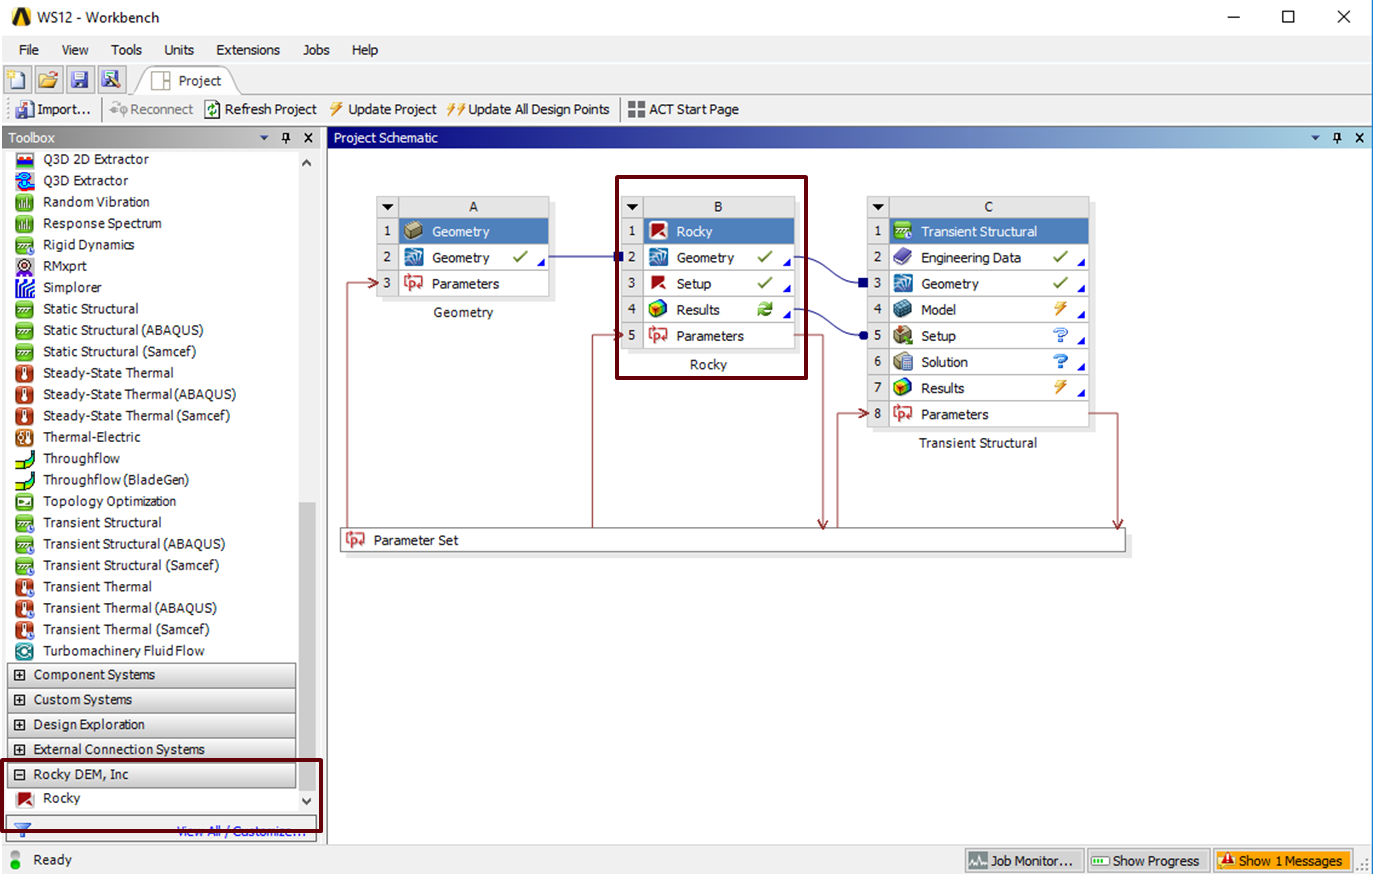Select Static Structural in Toolbox

pos(90,309)
